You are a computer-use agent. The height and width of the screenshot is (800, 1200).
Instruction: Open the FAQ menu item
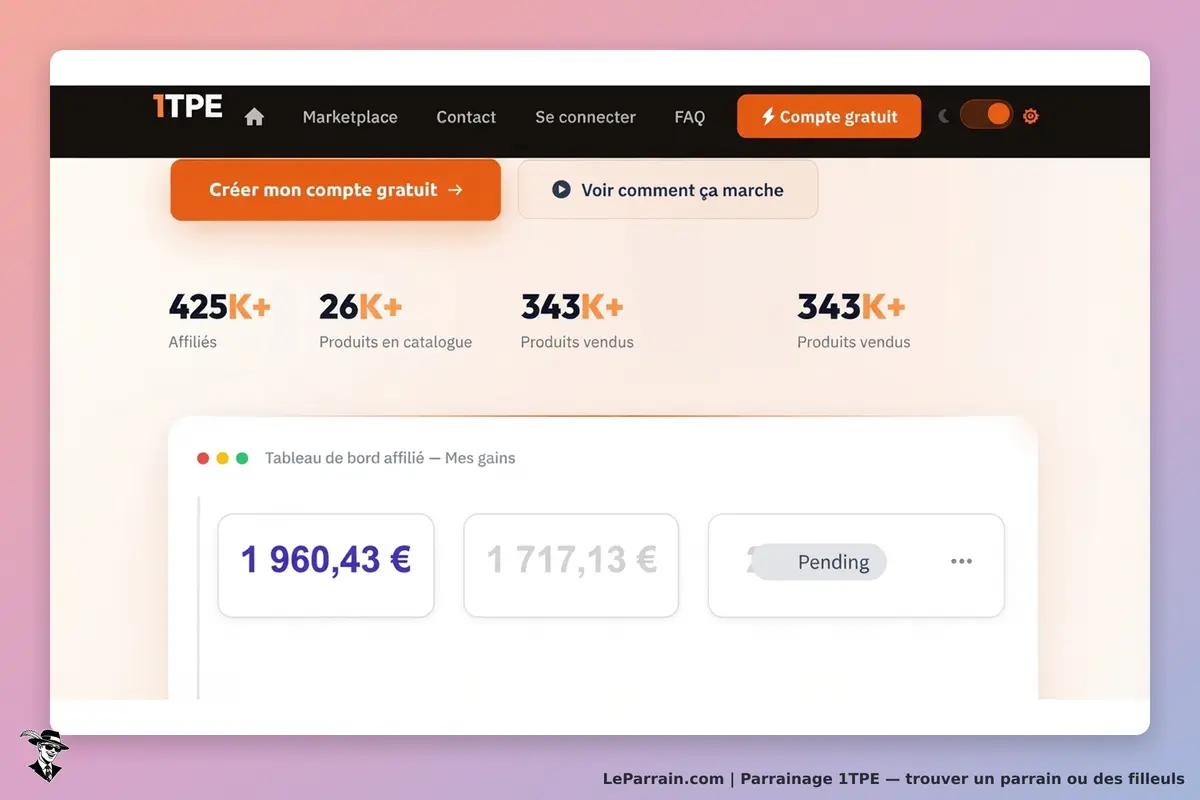tap(690, 117)
